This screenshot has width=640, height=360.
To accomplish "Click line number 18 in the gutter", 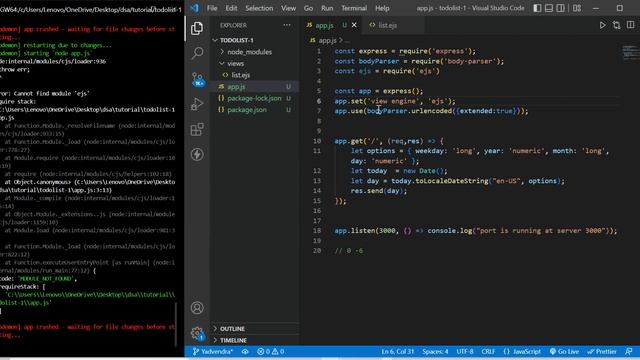I will pos(317,231).
